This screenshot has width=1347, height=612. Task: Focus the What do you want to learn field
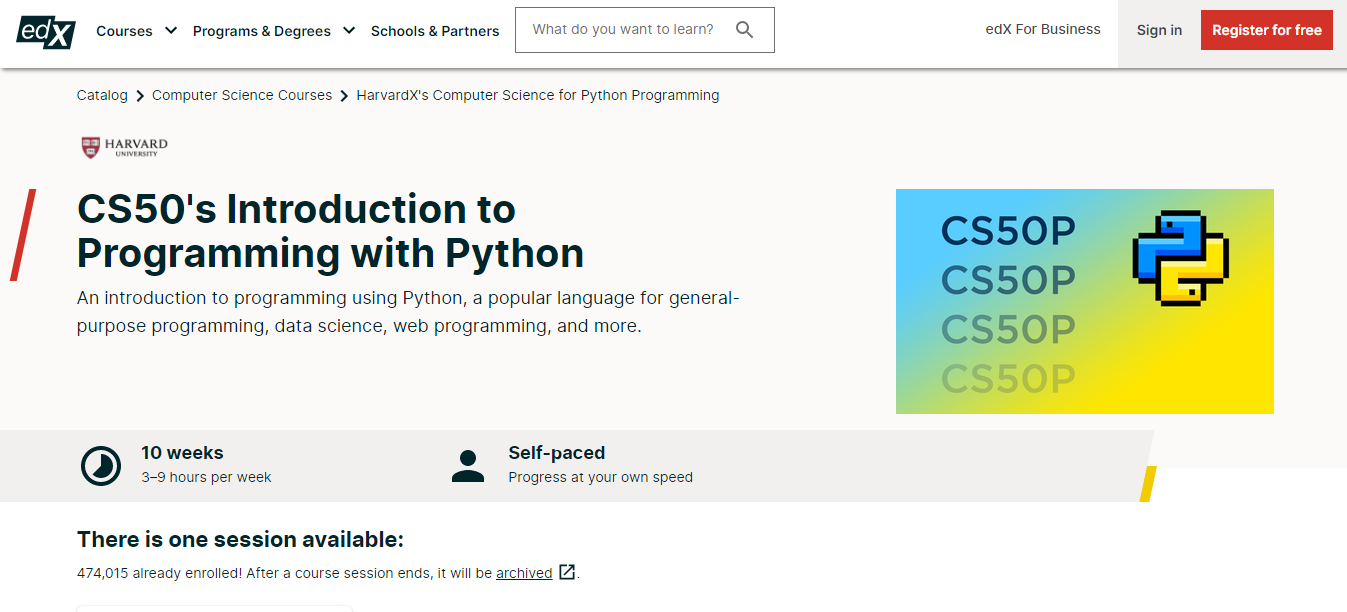(645, 30)
